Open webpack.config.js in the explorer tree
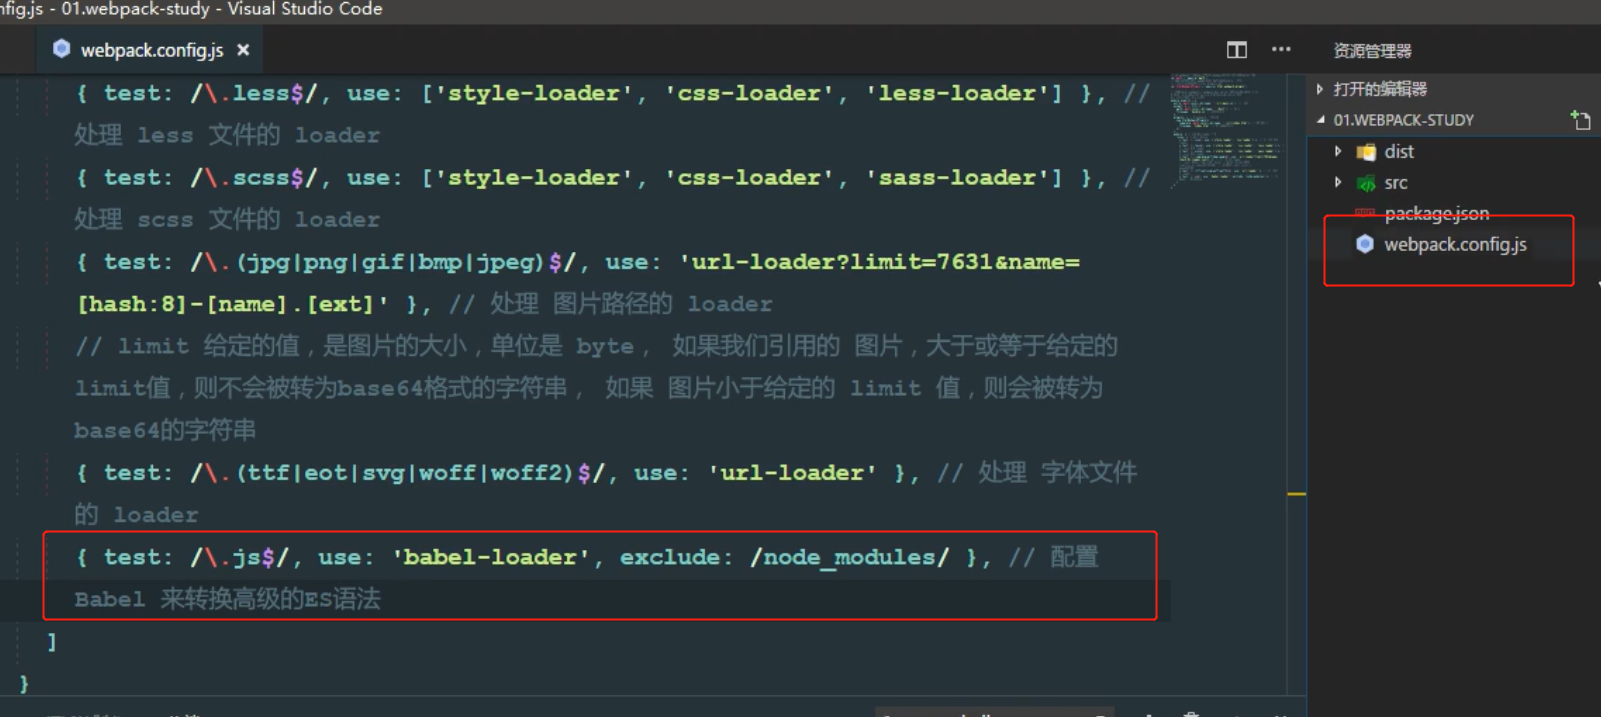 1455,244
